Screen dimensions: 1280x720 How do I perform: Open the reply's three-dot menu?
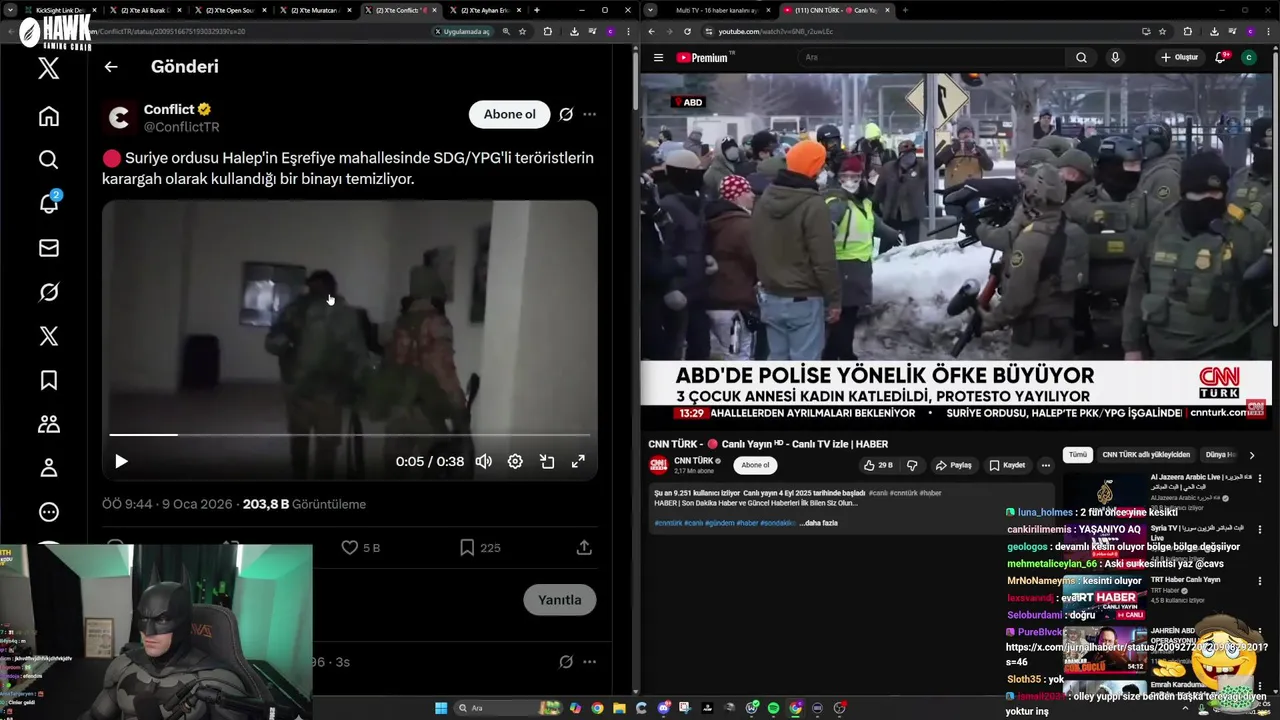coord(590,661)
